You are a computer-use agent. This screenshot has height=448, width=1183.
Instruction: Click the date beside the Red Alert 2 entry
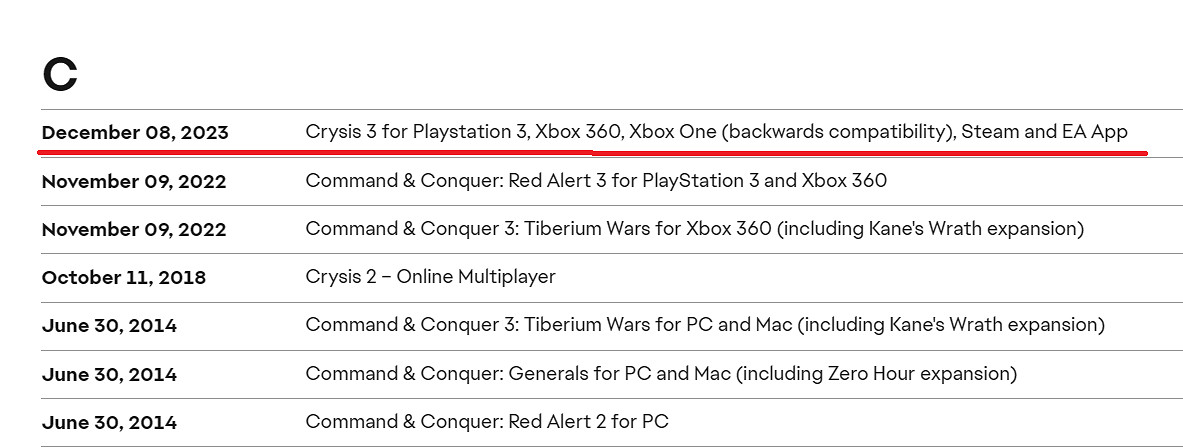click(x=109, y=423)
